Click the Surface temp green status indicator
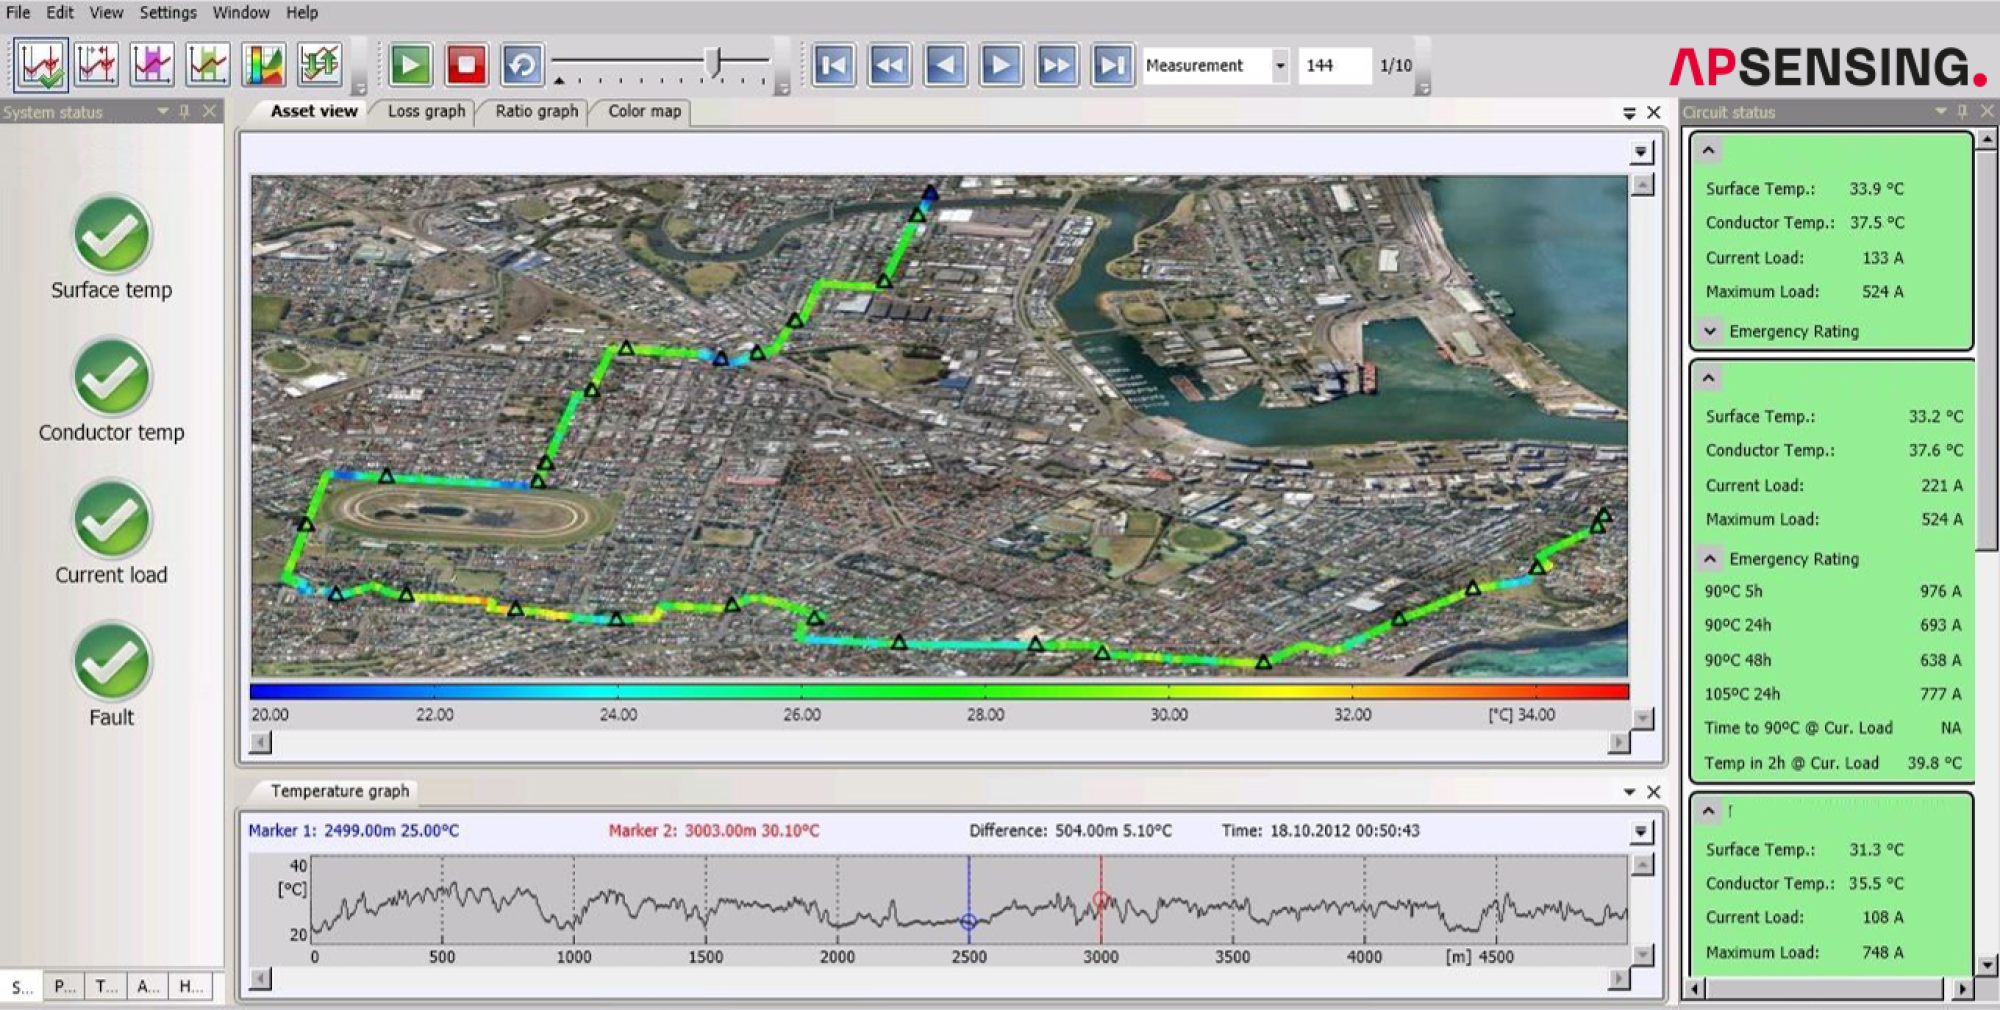 112,236
